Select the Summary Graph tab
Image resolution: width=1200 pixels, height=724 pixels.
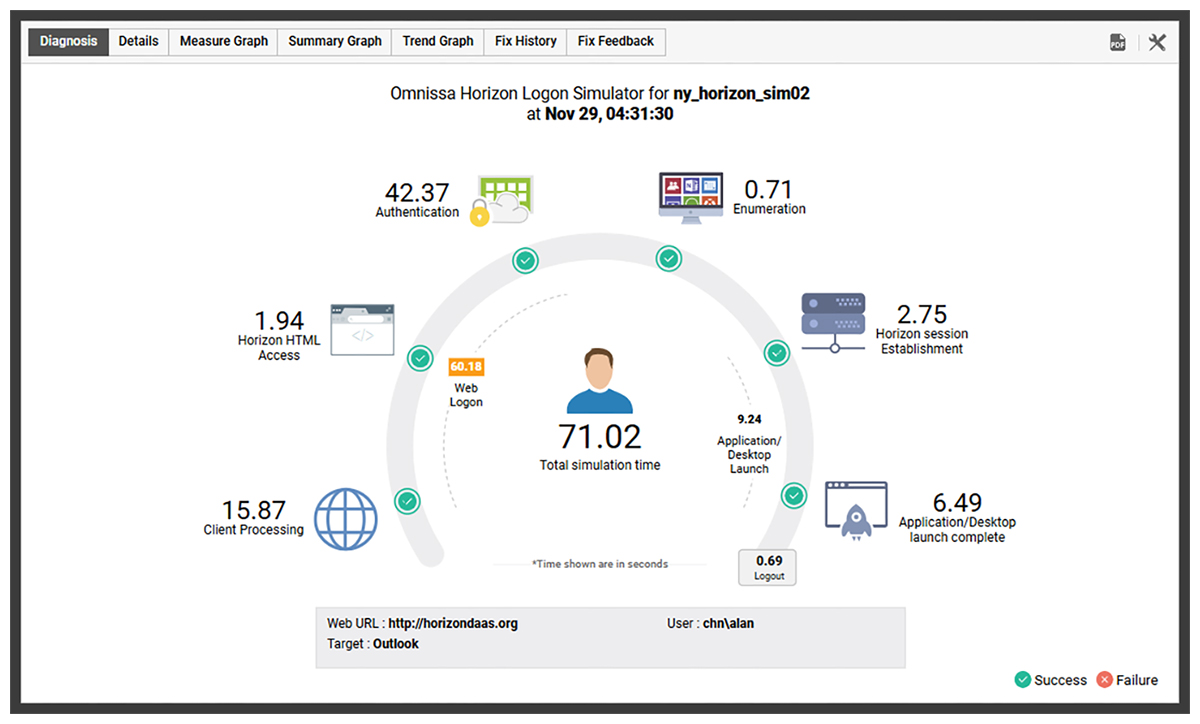[335, 41]
